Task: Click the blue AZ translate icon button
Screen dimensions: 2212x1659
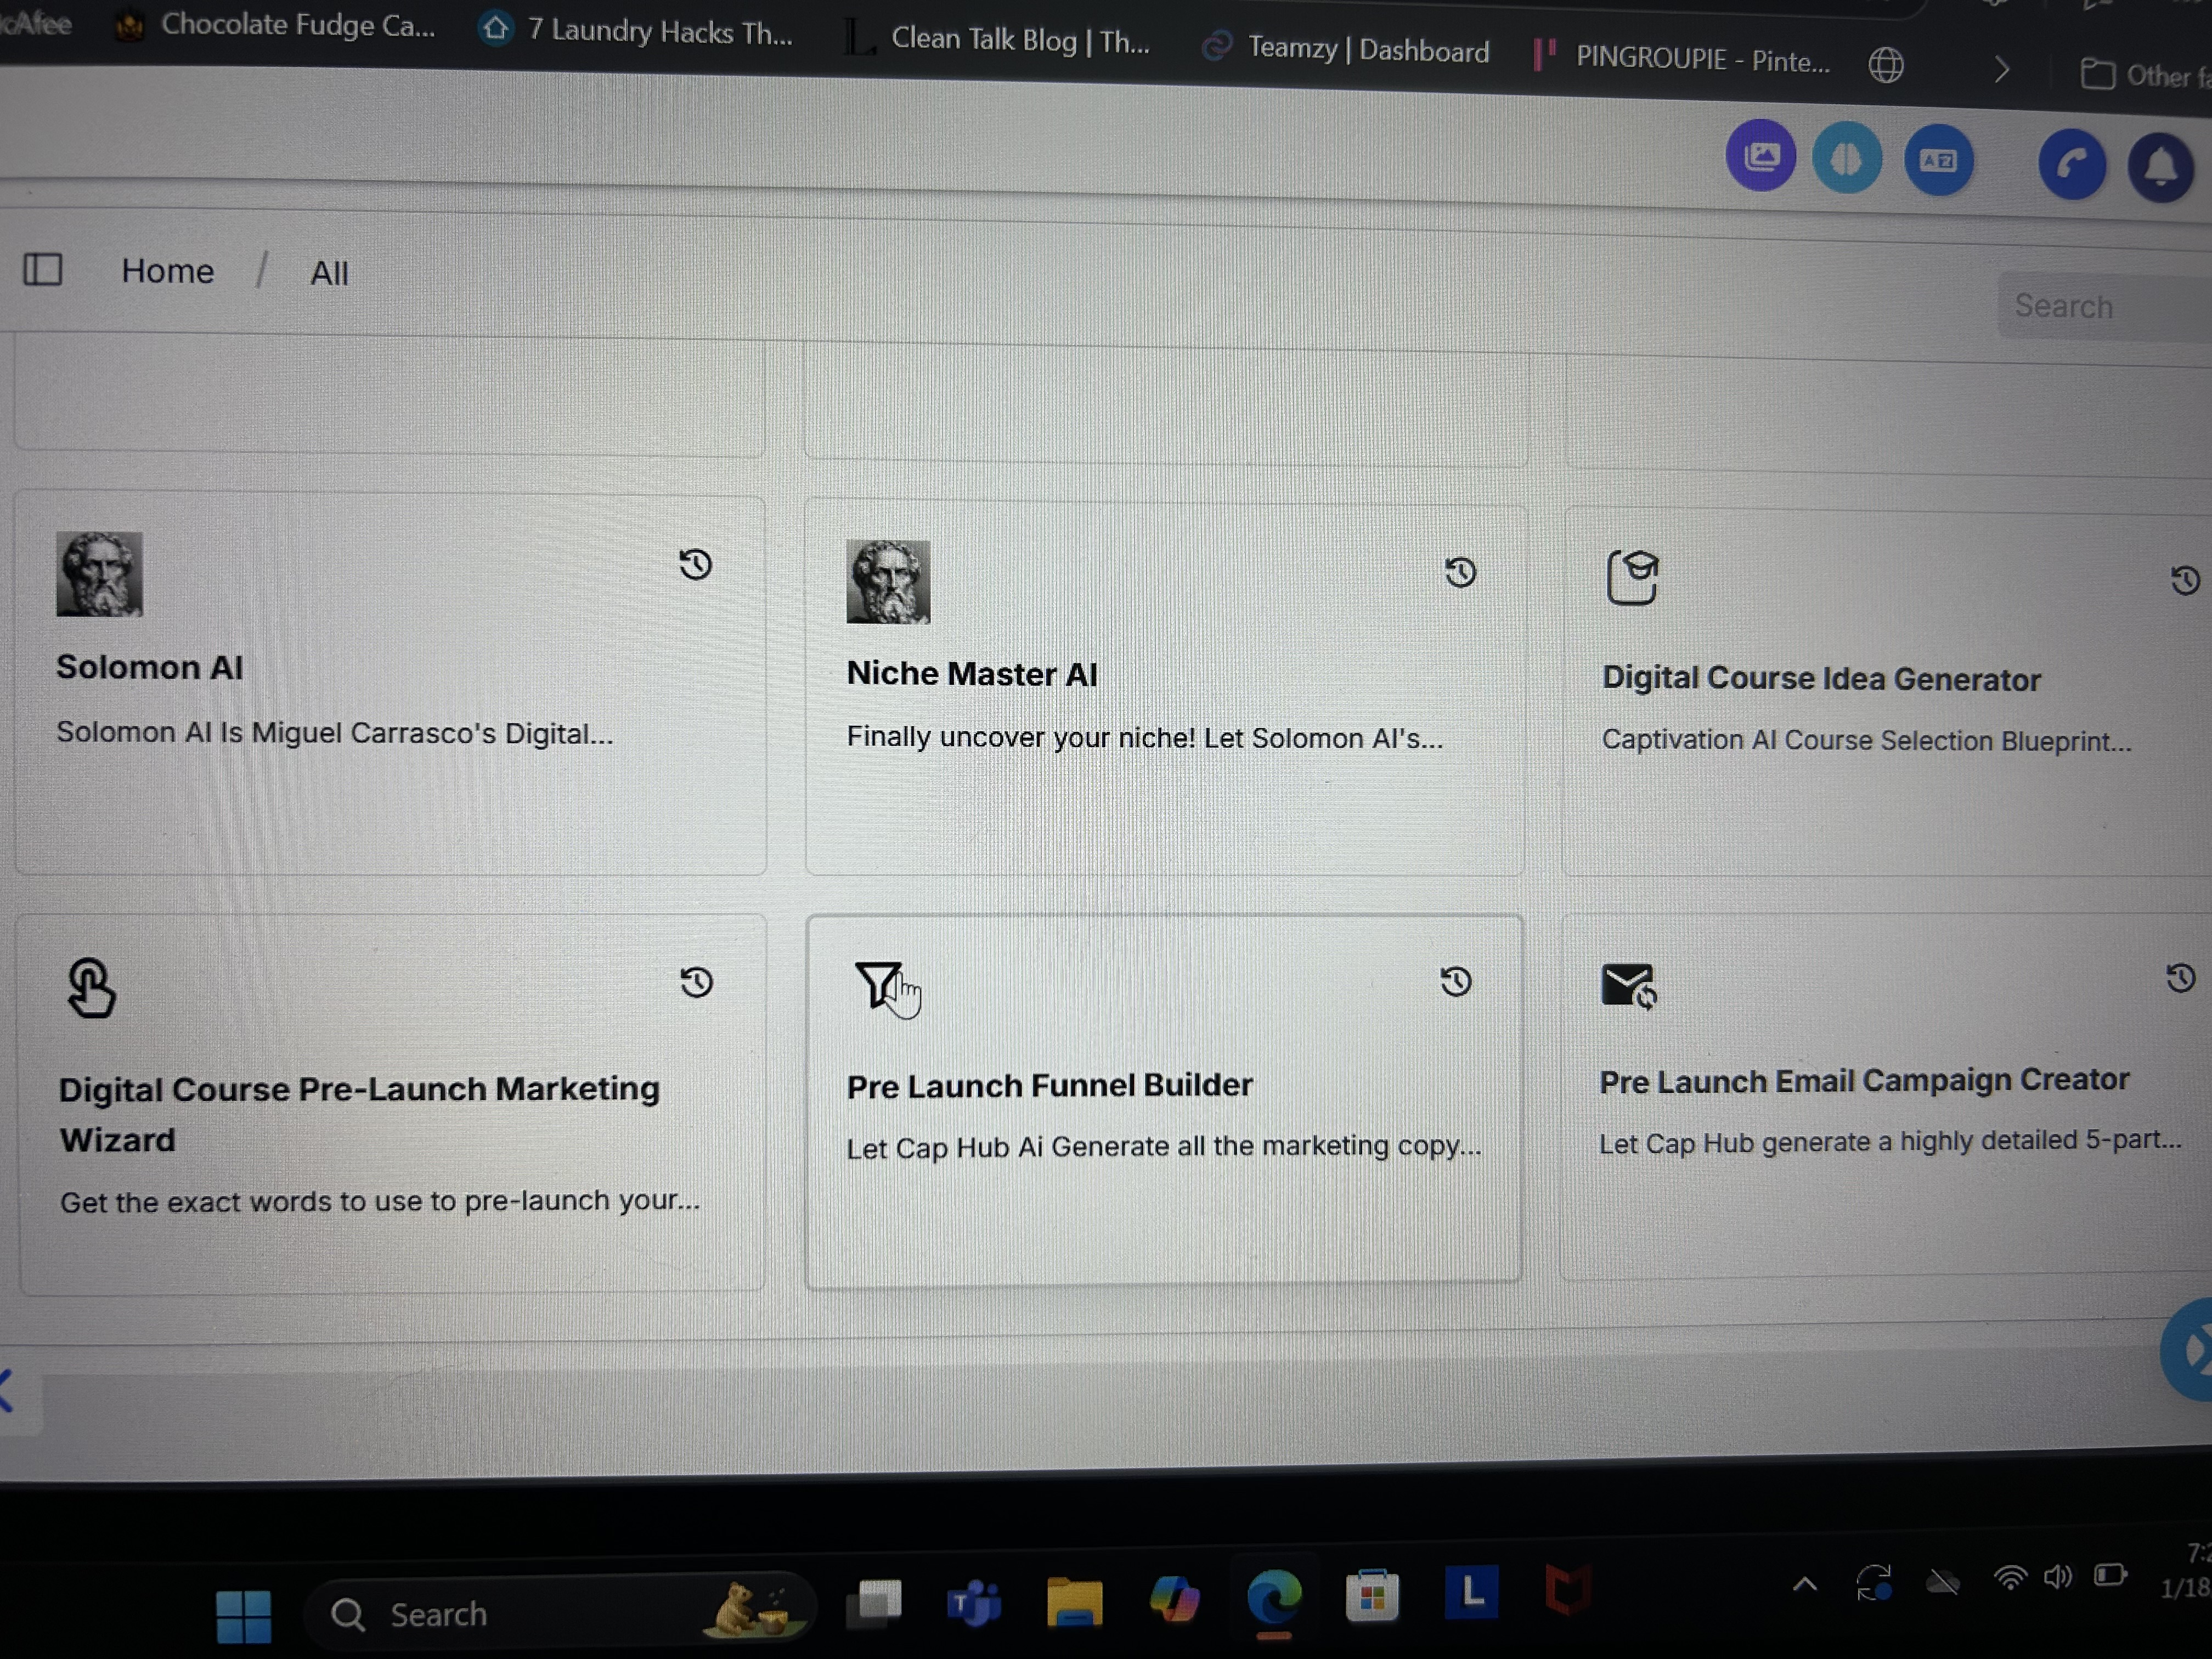Action: tap(1938, 161)
